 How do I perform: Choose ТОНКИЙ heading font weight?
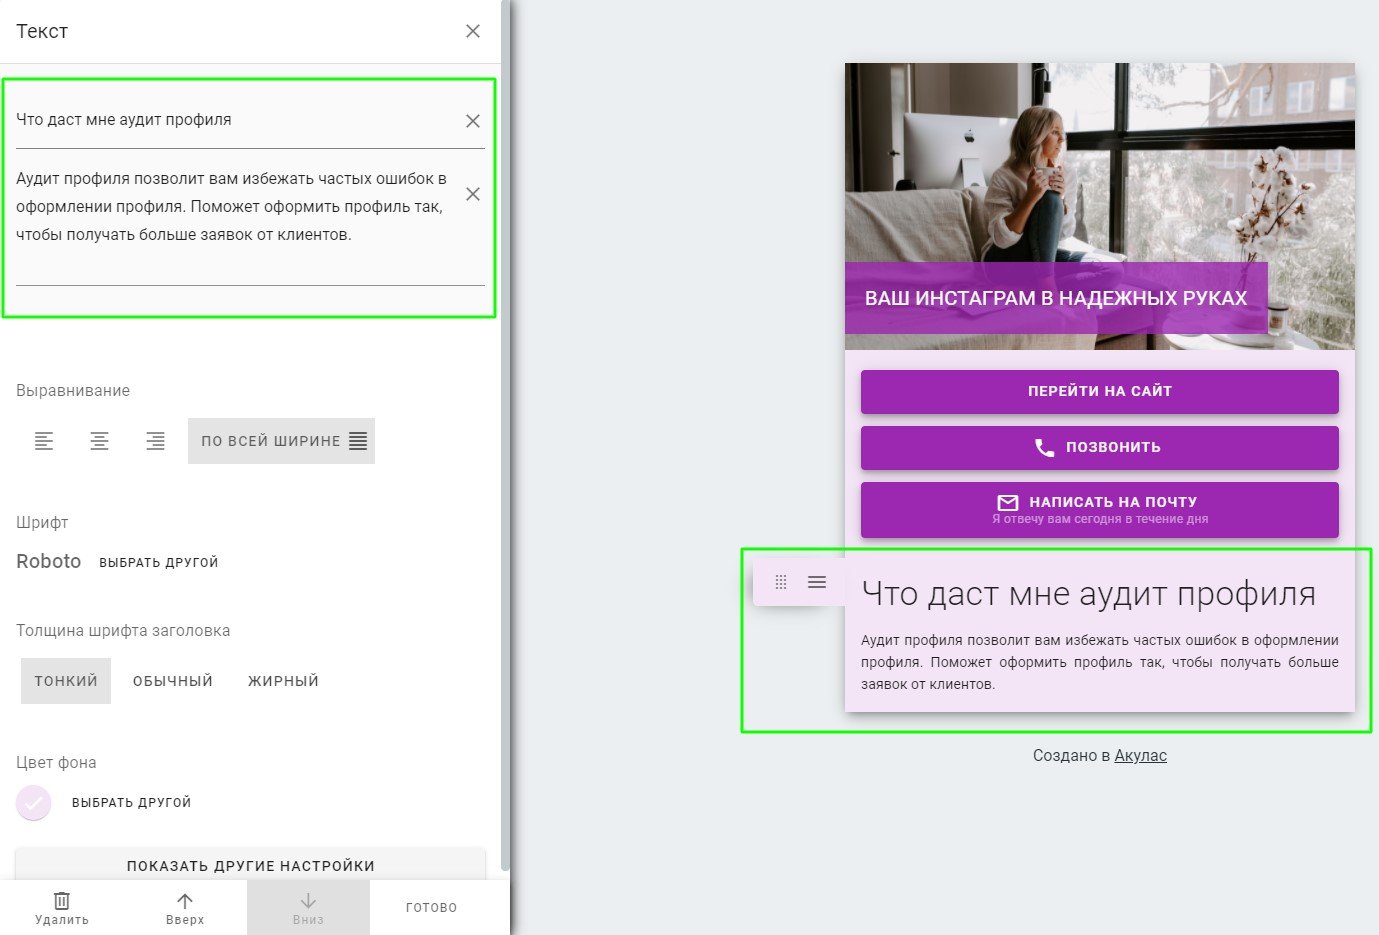(66, 681)
